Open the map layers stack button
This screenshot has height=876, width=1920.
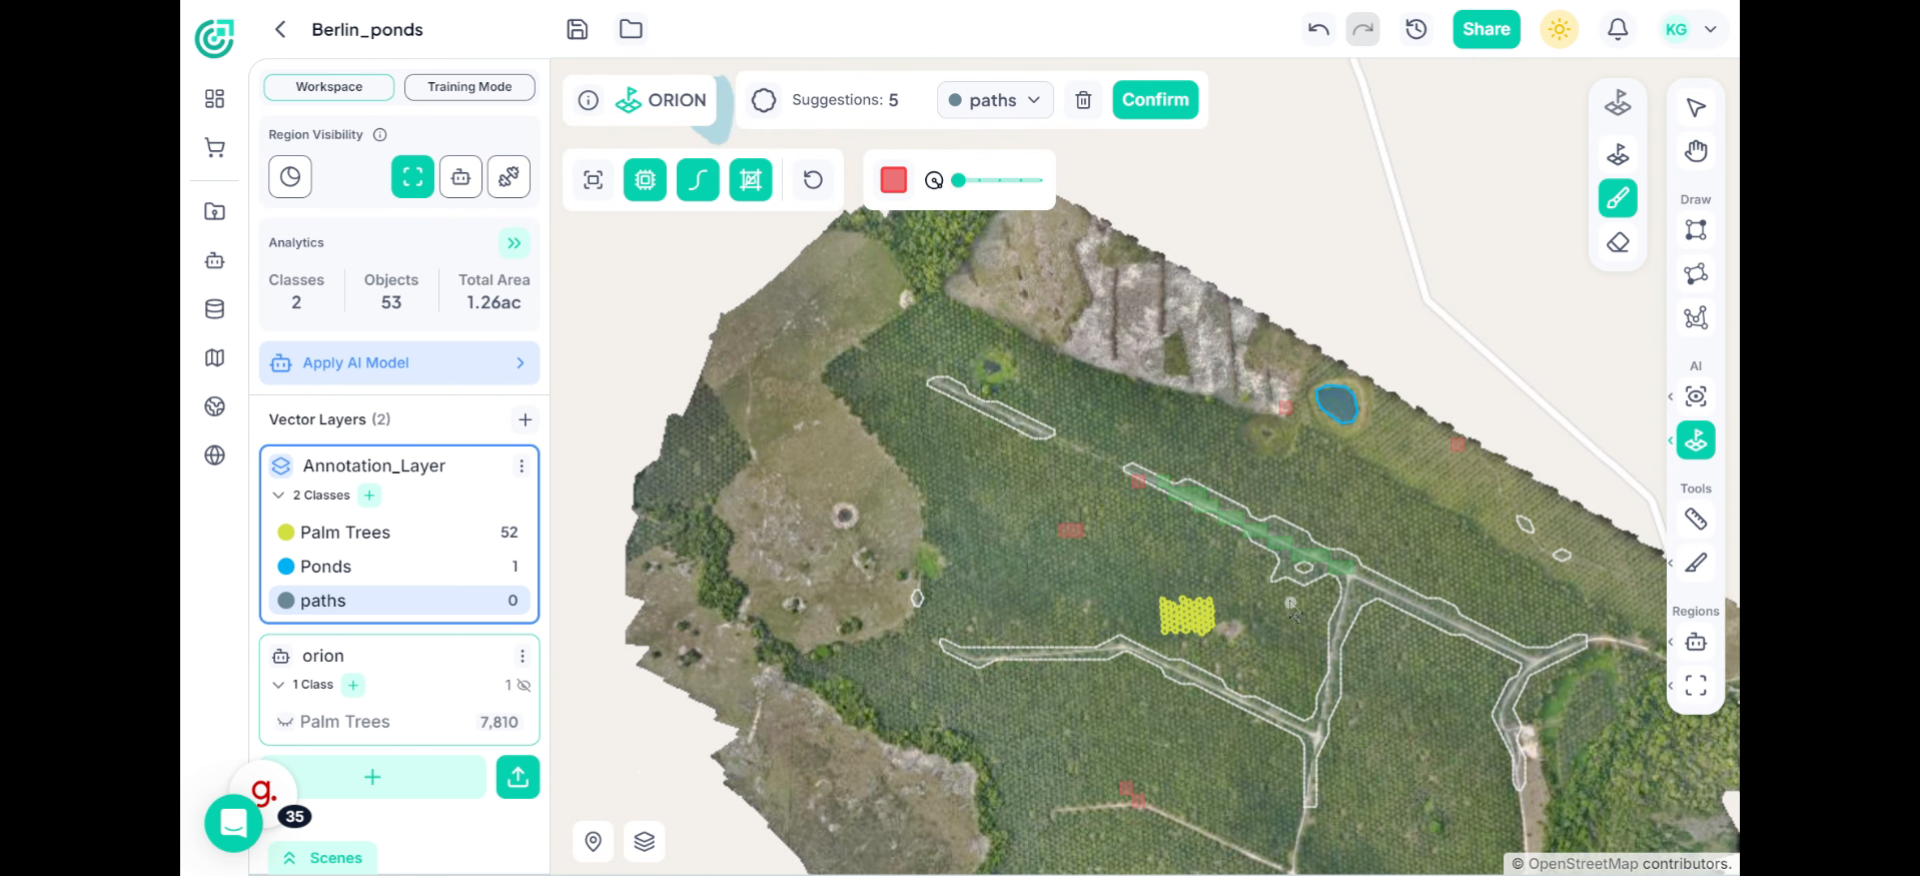645,842
